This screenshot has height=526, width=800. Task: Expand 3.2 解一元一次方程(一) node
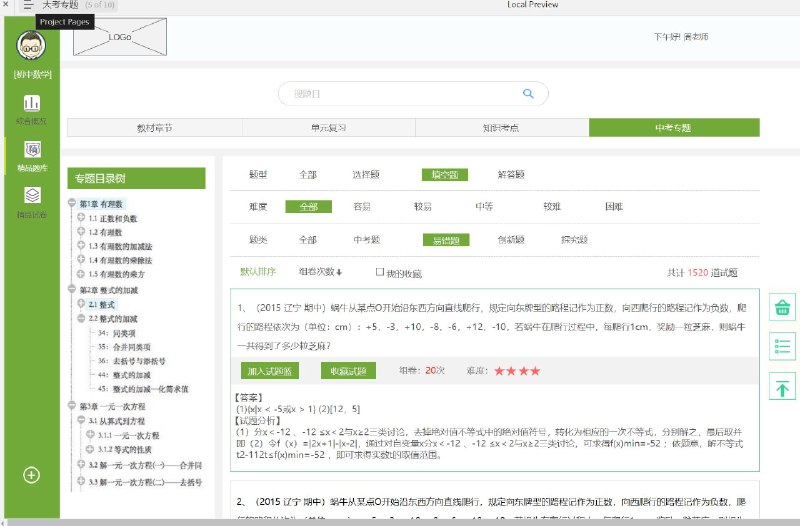click(x=81, y=464)
